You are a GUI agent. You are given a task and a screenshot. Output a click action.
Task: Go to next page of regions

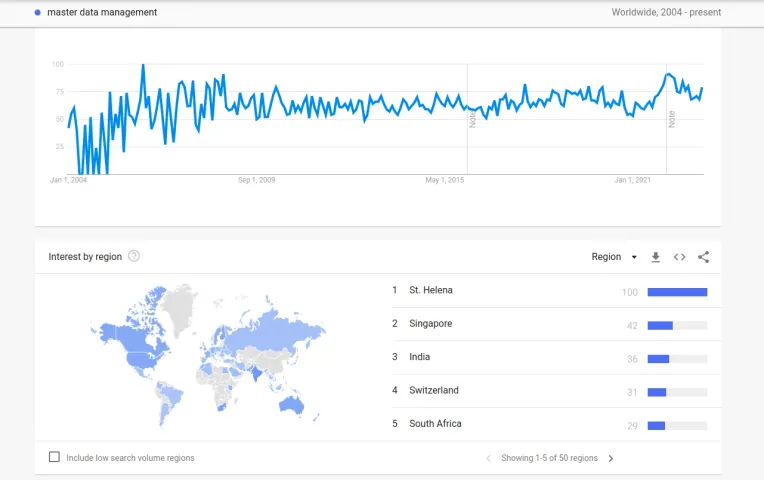[611, 459]
